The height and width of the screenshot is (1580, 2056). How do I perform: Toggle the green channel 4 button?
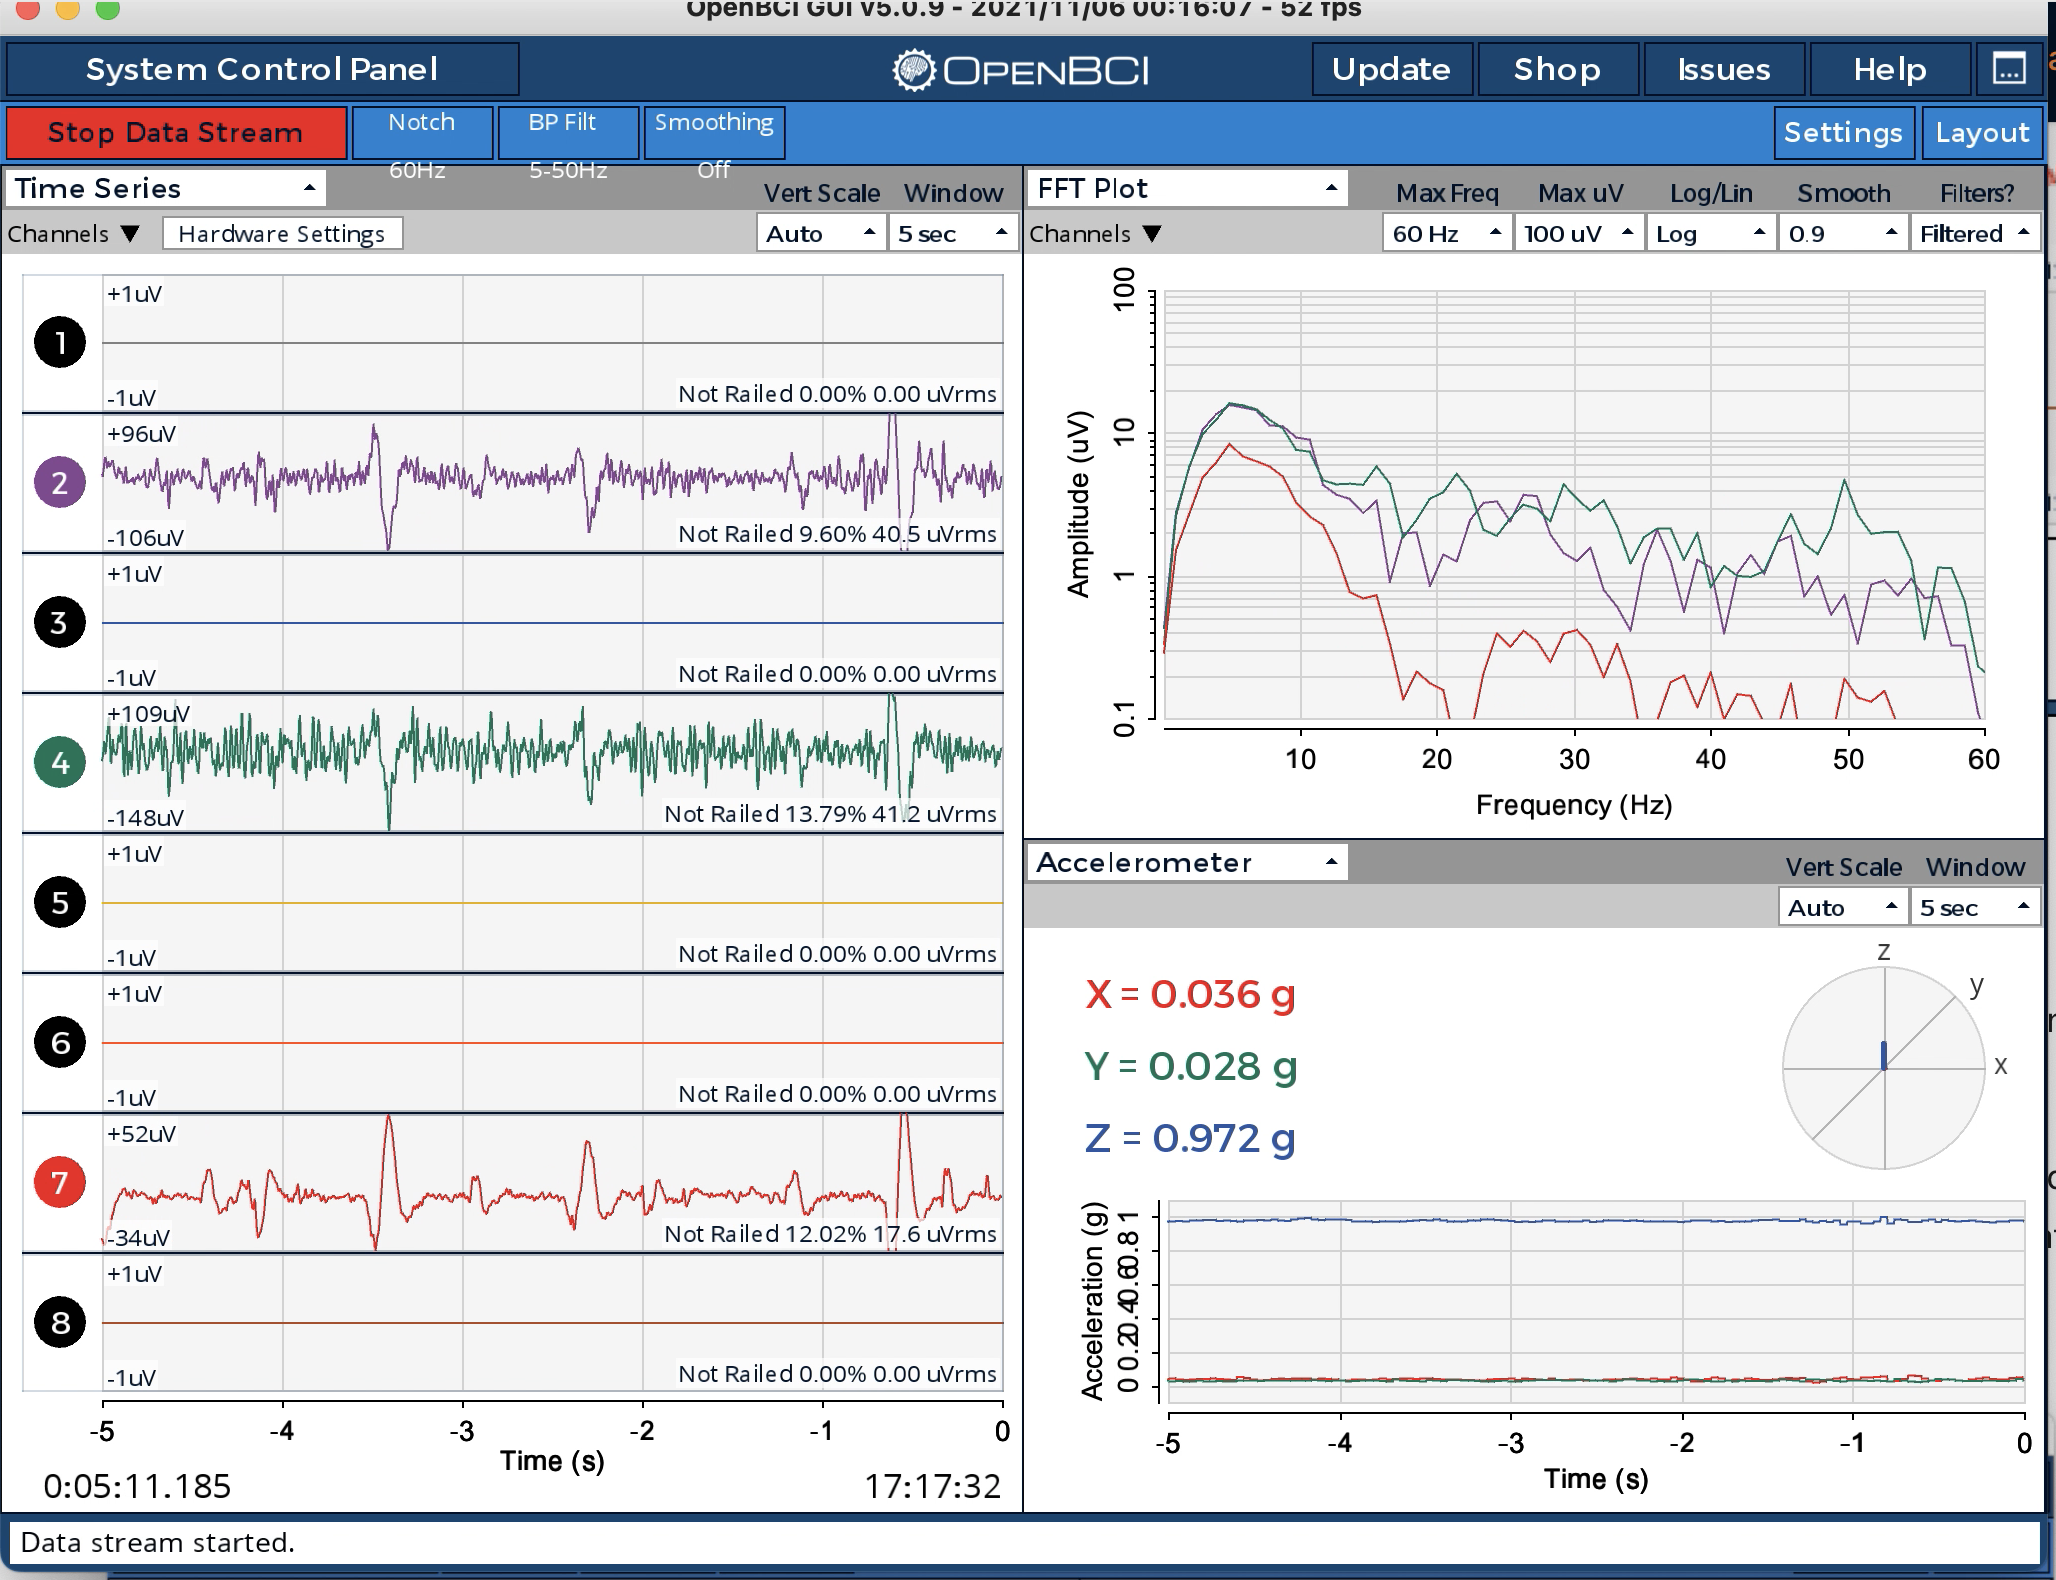pos(60,762)
